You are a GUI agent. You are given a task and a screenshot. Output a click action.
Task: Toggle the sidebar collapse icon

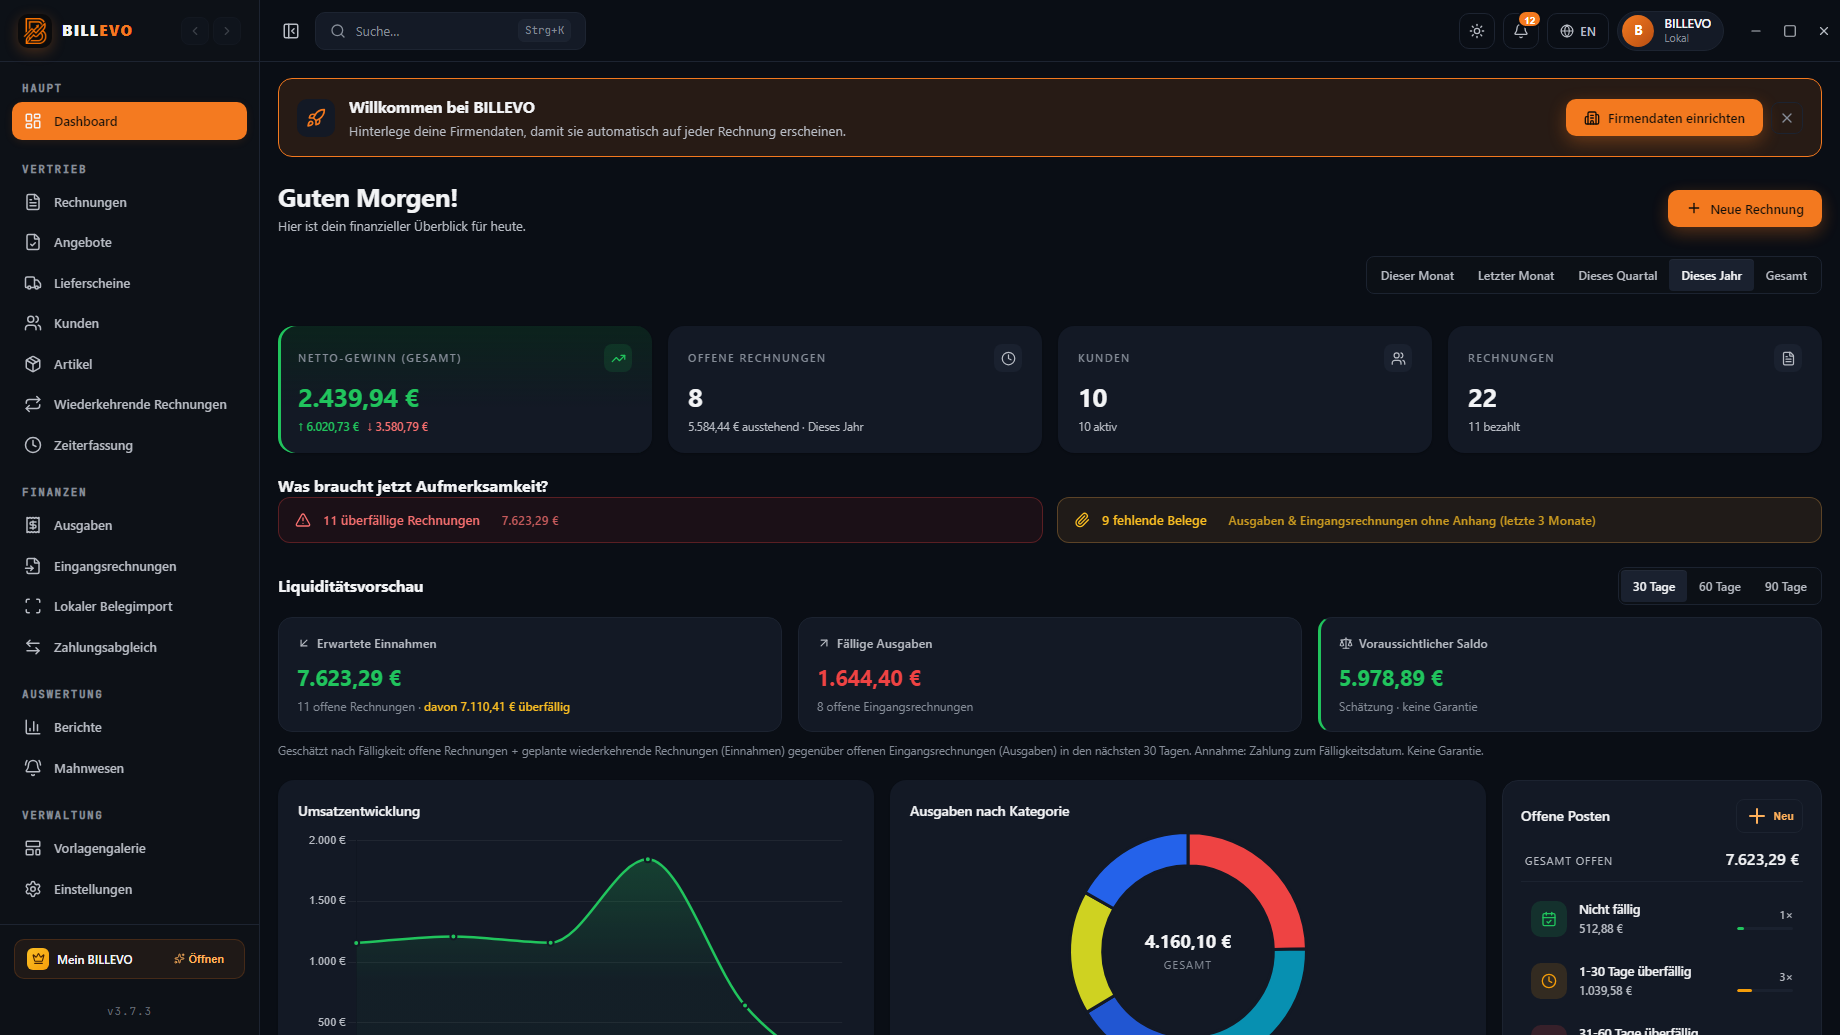pyautogui.click(x=291, y=31)
